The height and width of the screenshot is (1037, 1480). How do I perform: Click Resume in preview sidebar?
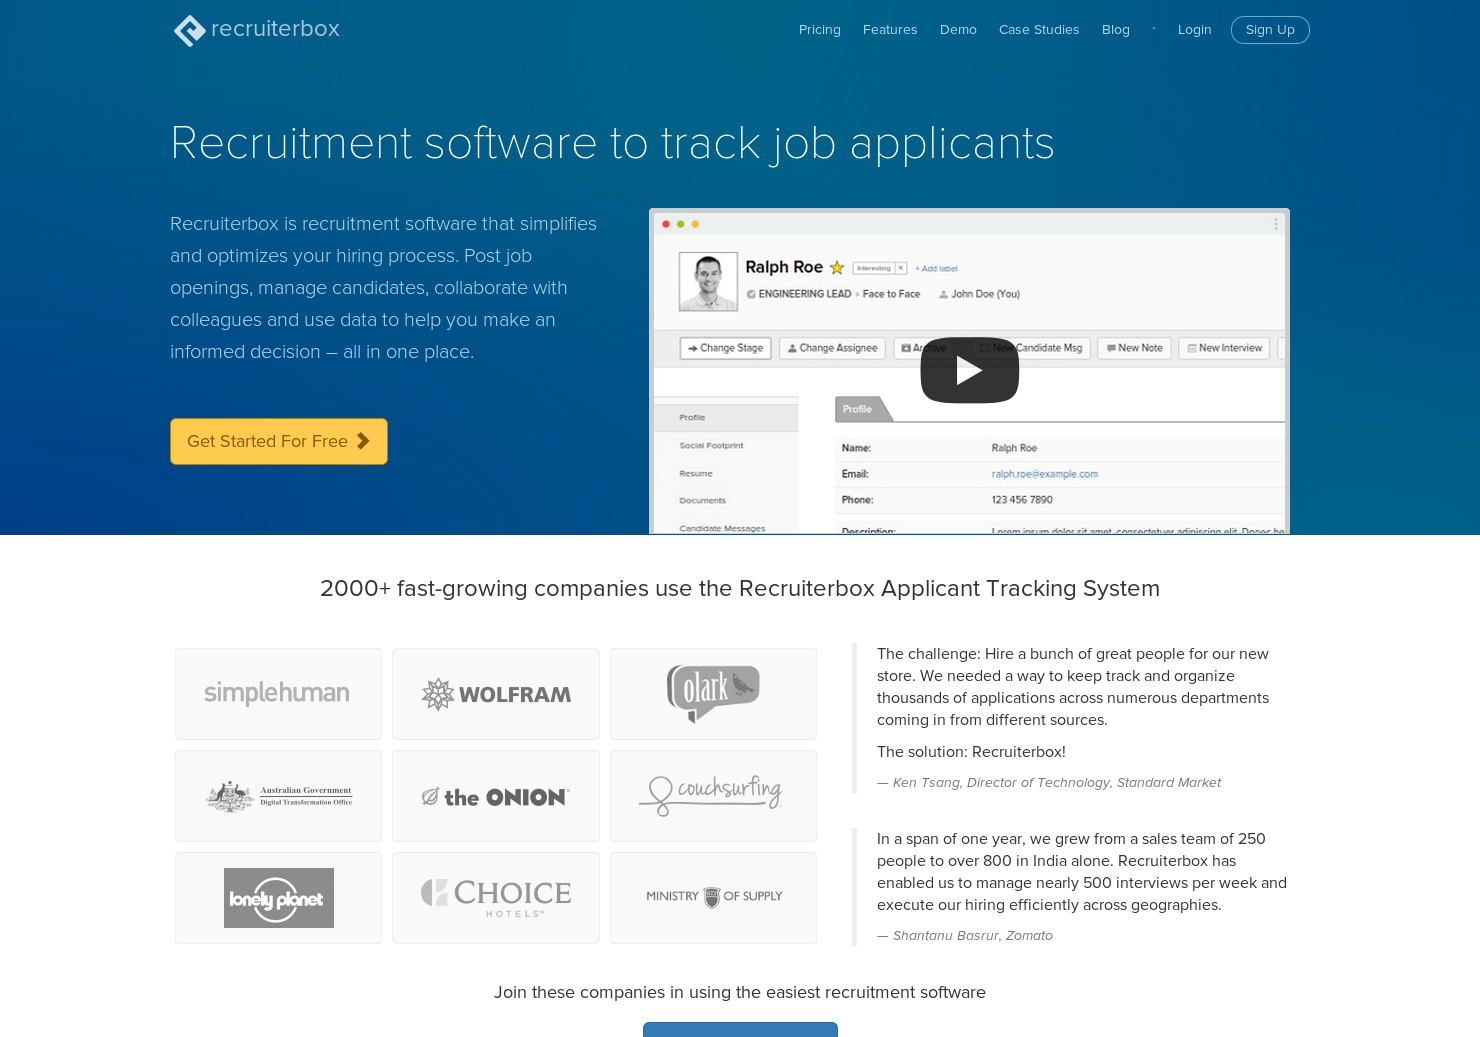point(696,474)
